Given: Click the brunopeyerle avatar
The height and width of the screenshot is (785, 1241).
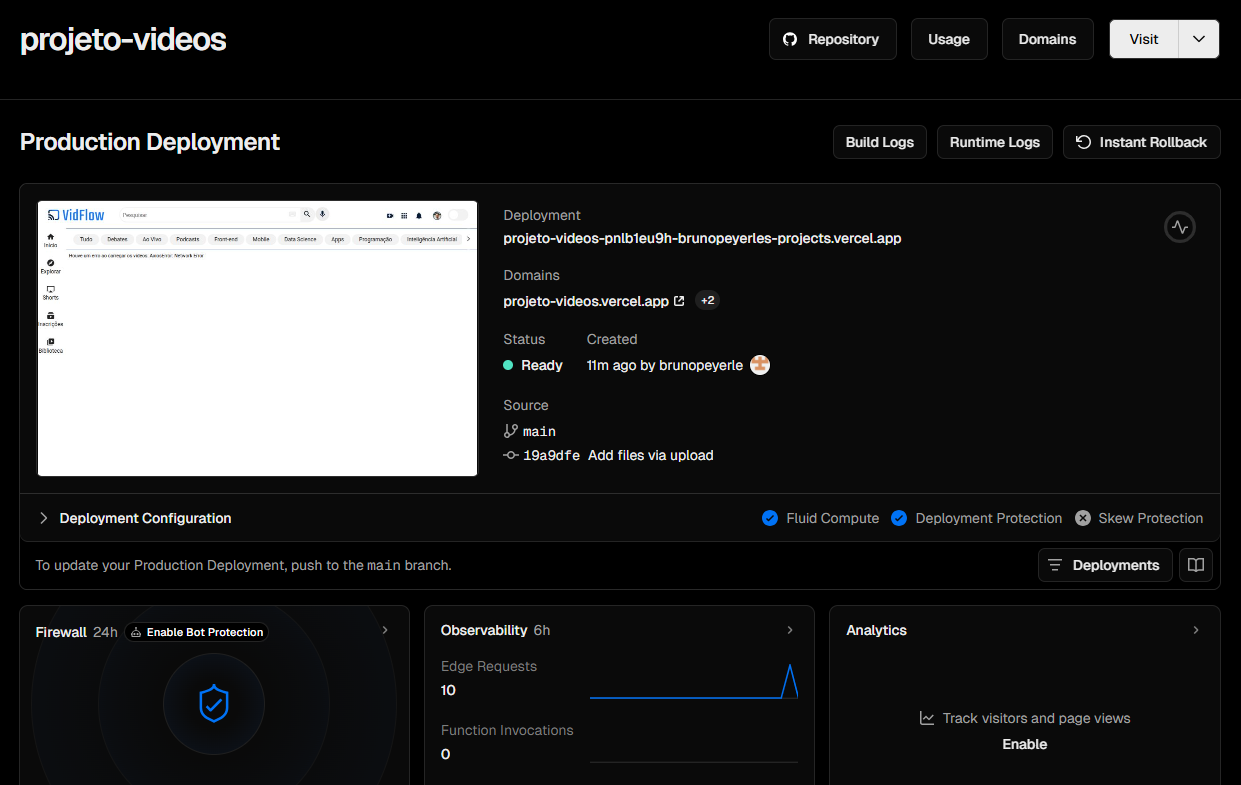Looking at the screenshot, I should pyautogui.click(x=760, y=365).
